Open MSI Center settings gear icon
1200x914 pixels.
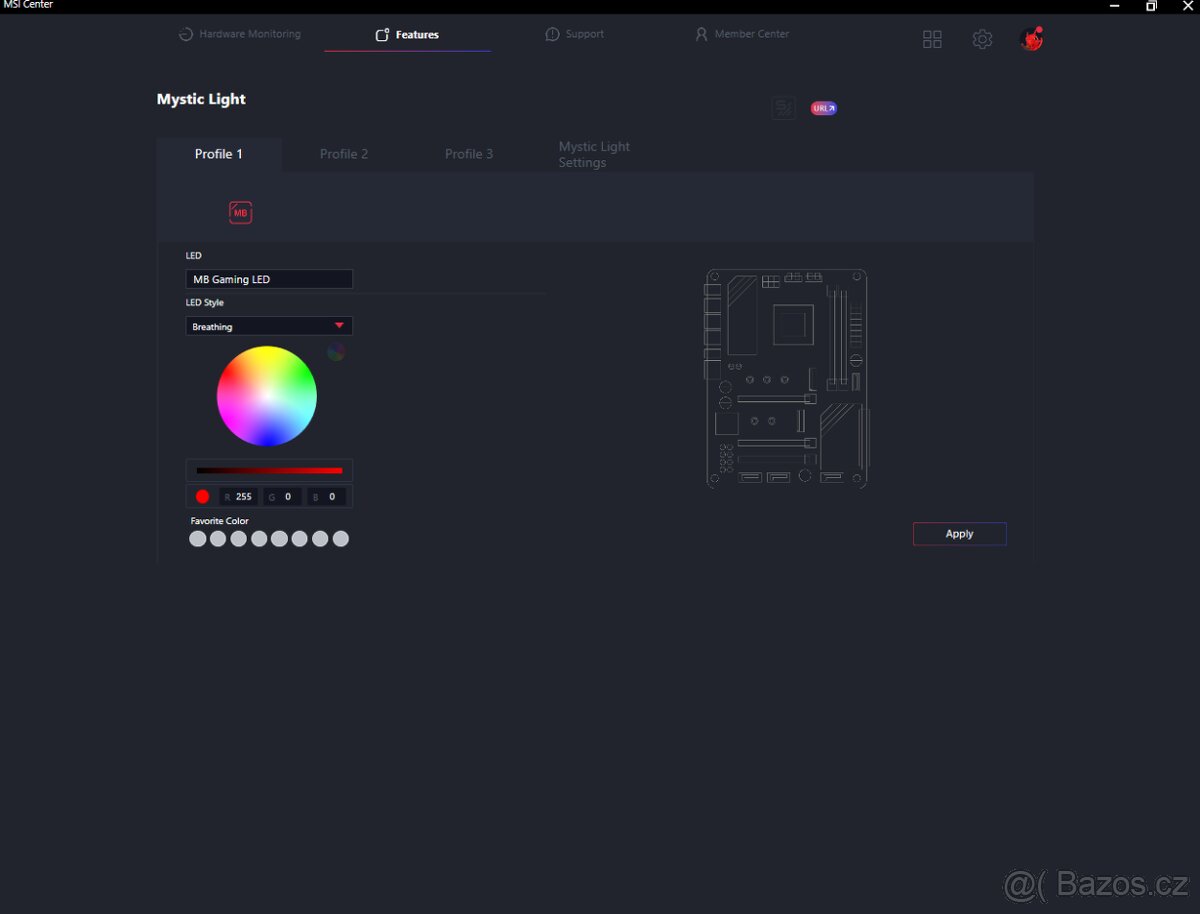click(982, 39)
